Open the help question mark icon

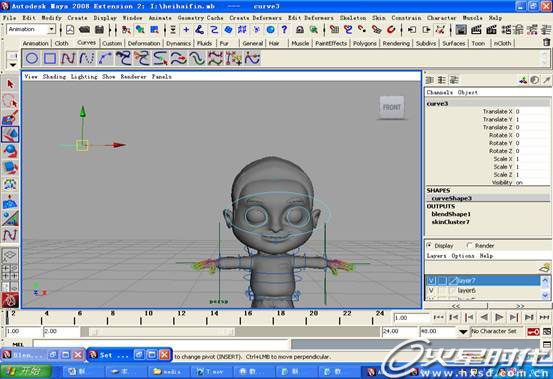coord(284,30)
